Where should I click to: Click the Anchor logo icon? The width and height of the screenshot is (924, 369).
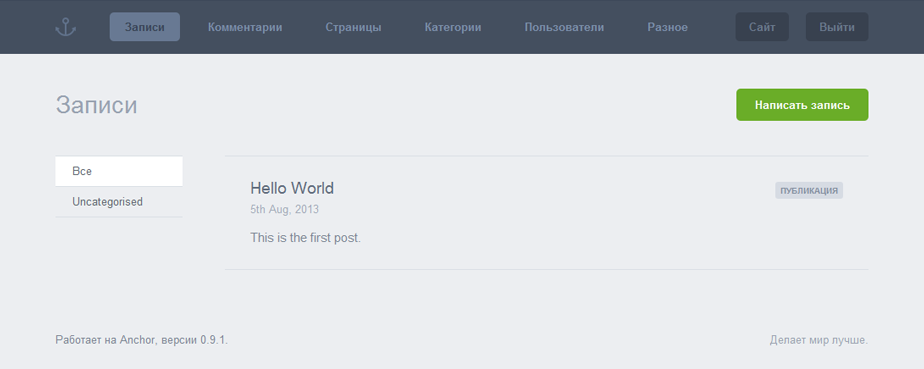(x=65, y=27)
